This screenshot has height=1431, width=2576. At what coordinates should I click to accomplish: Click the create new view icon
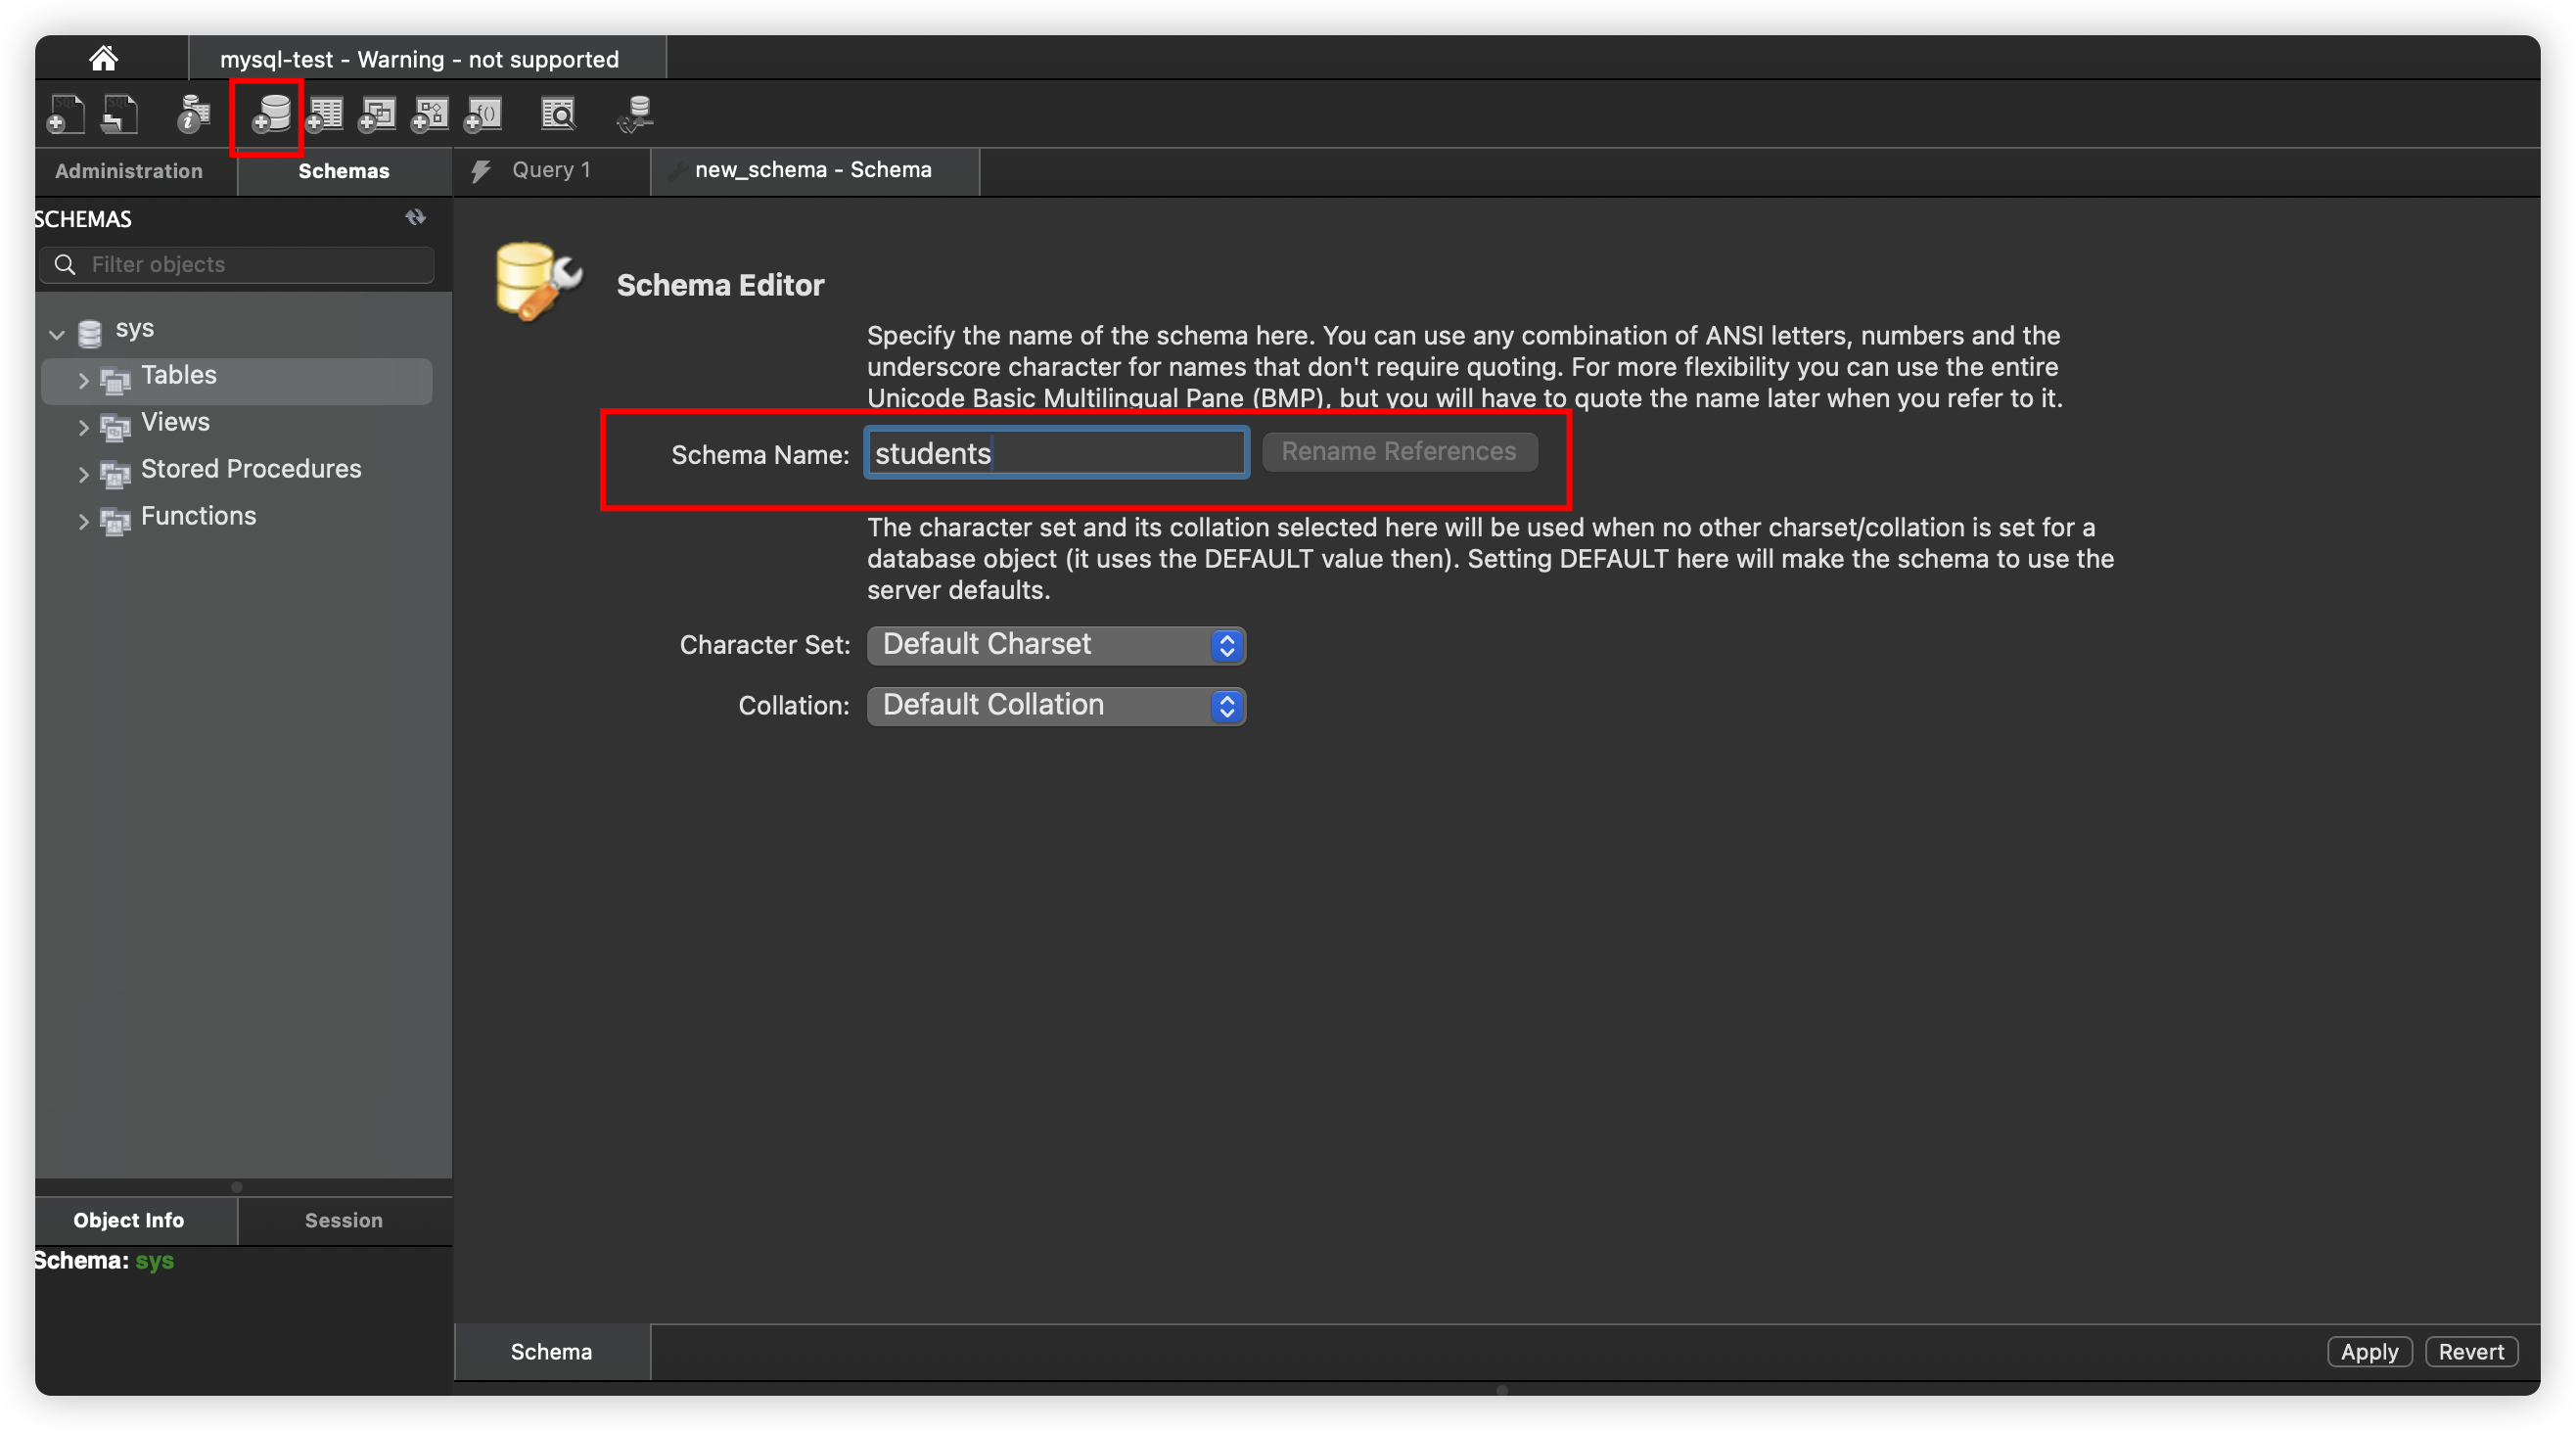[x=377, y=114]
